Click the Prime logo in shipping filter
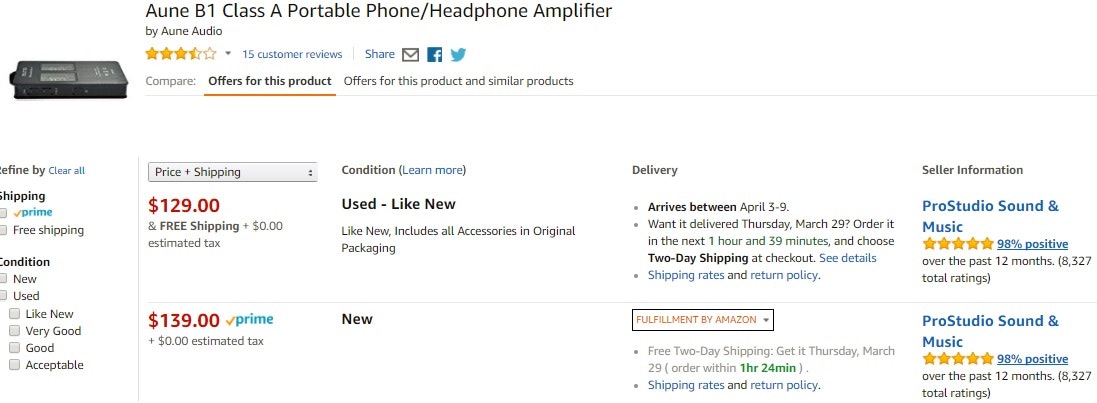The width and height of the screenshot is (1097, 403). 33,213
